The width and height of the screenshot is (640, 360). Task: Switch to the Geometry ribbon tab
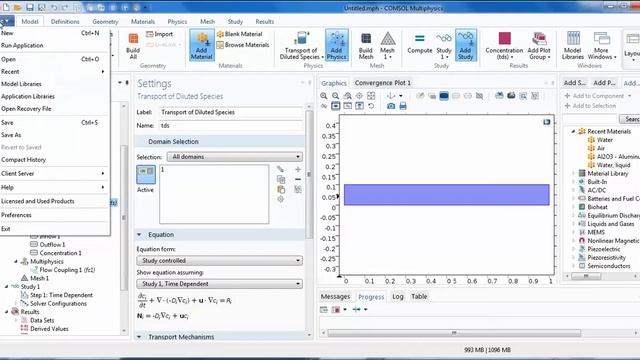pyautogui.click(x=105, y=22)
